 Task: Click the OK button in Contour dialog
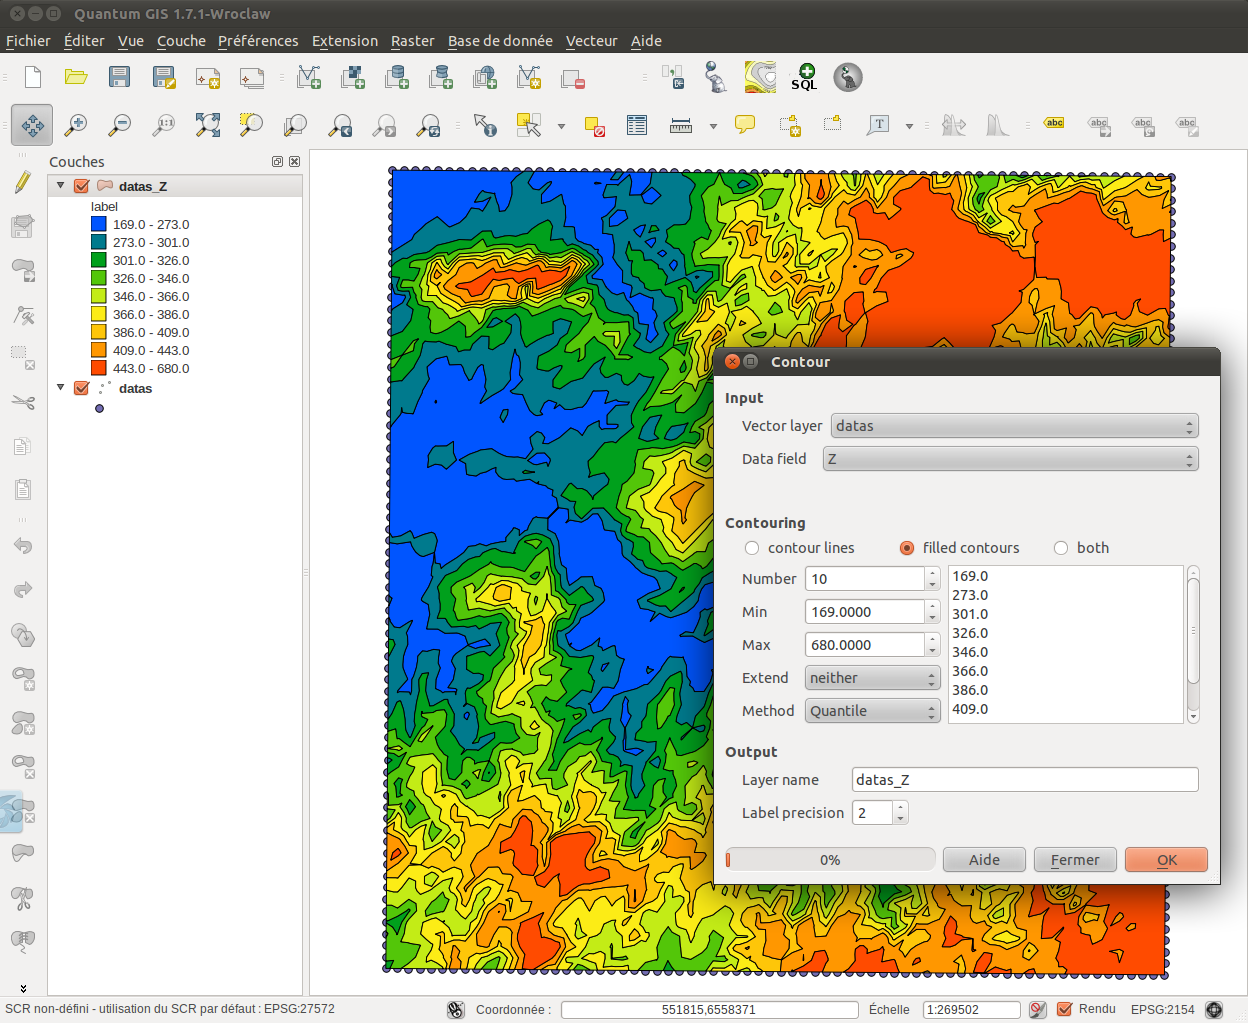(1166, 860)
